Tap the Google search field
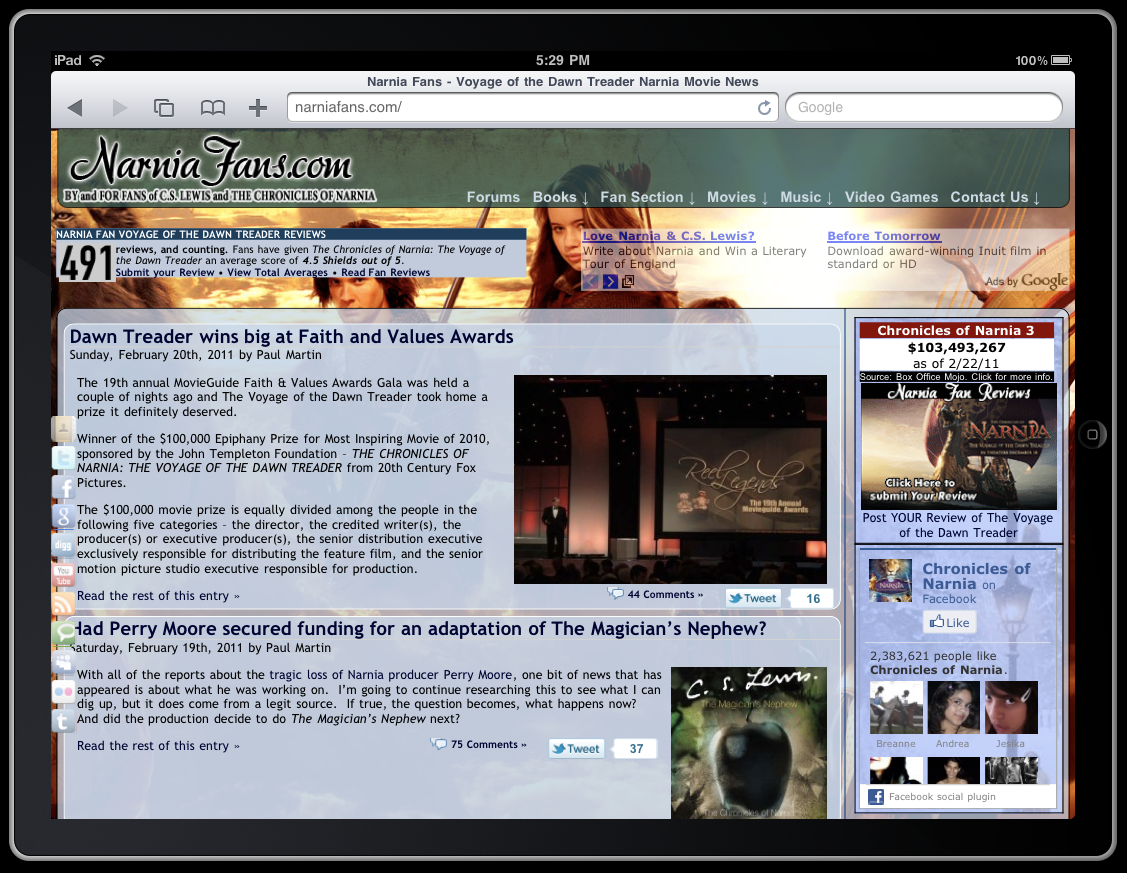 (923, 108)
